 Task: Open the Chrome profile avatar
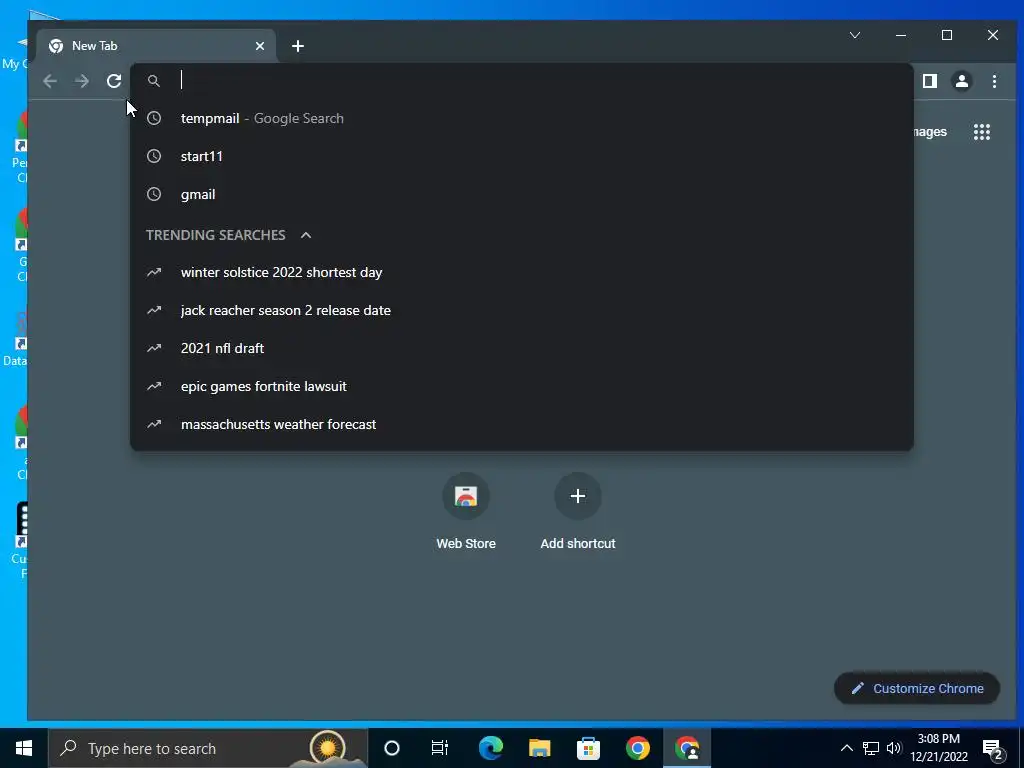961,81
